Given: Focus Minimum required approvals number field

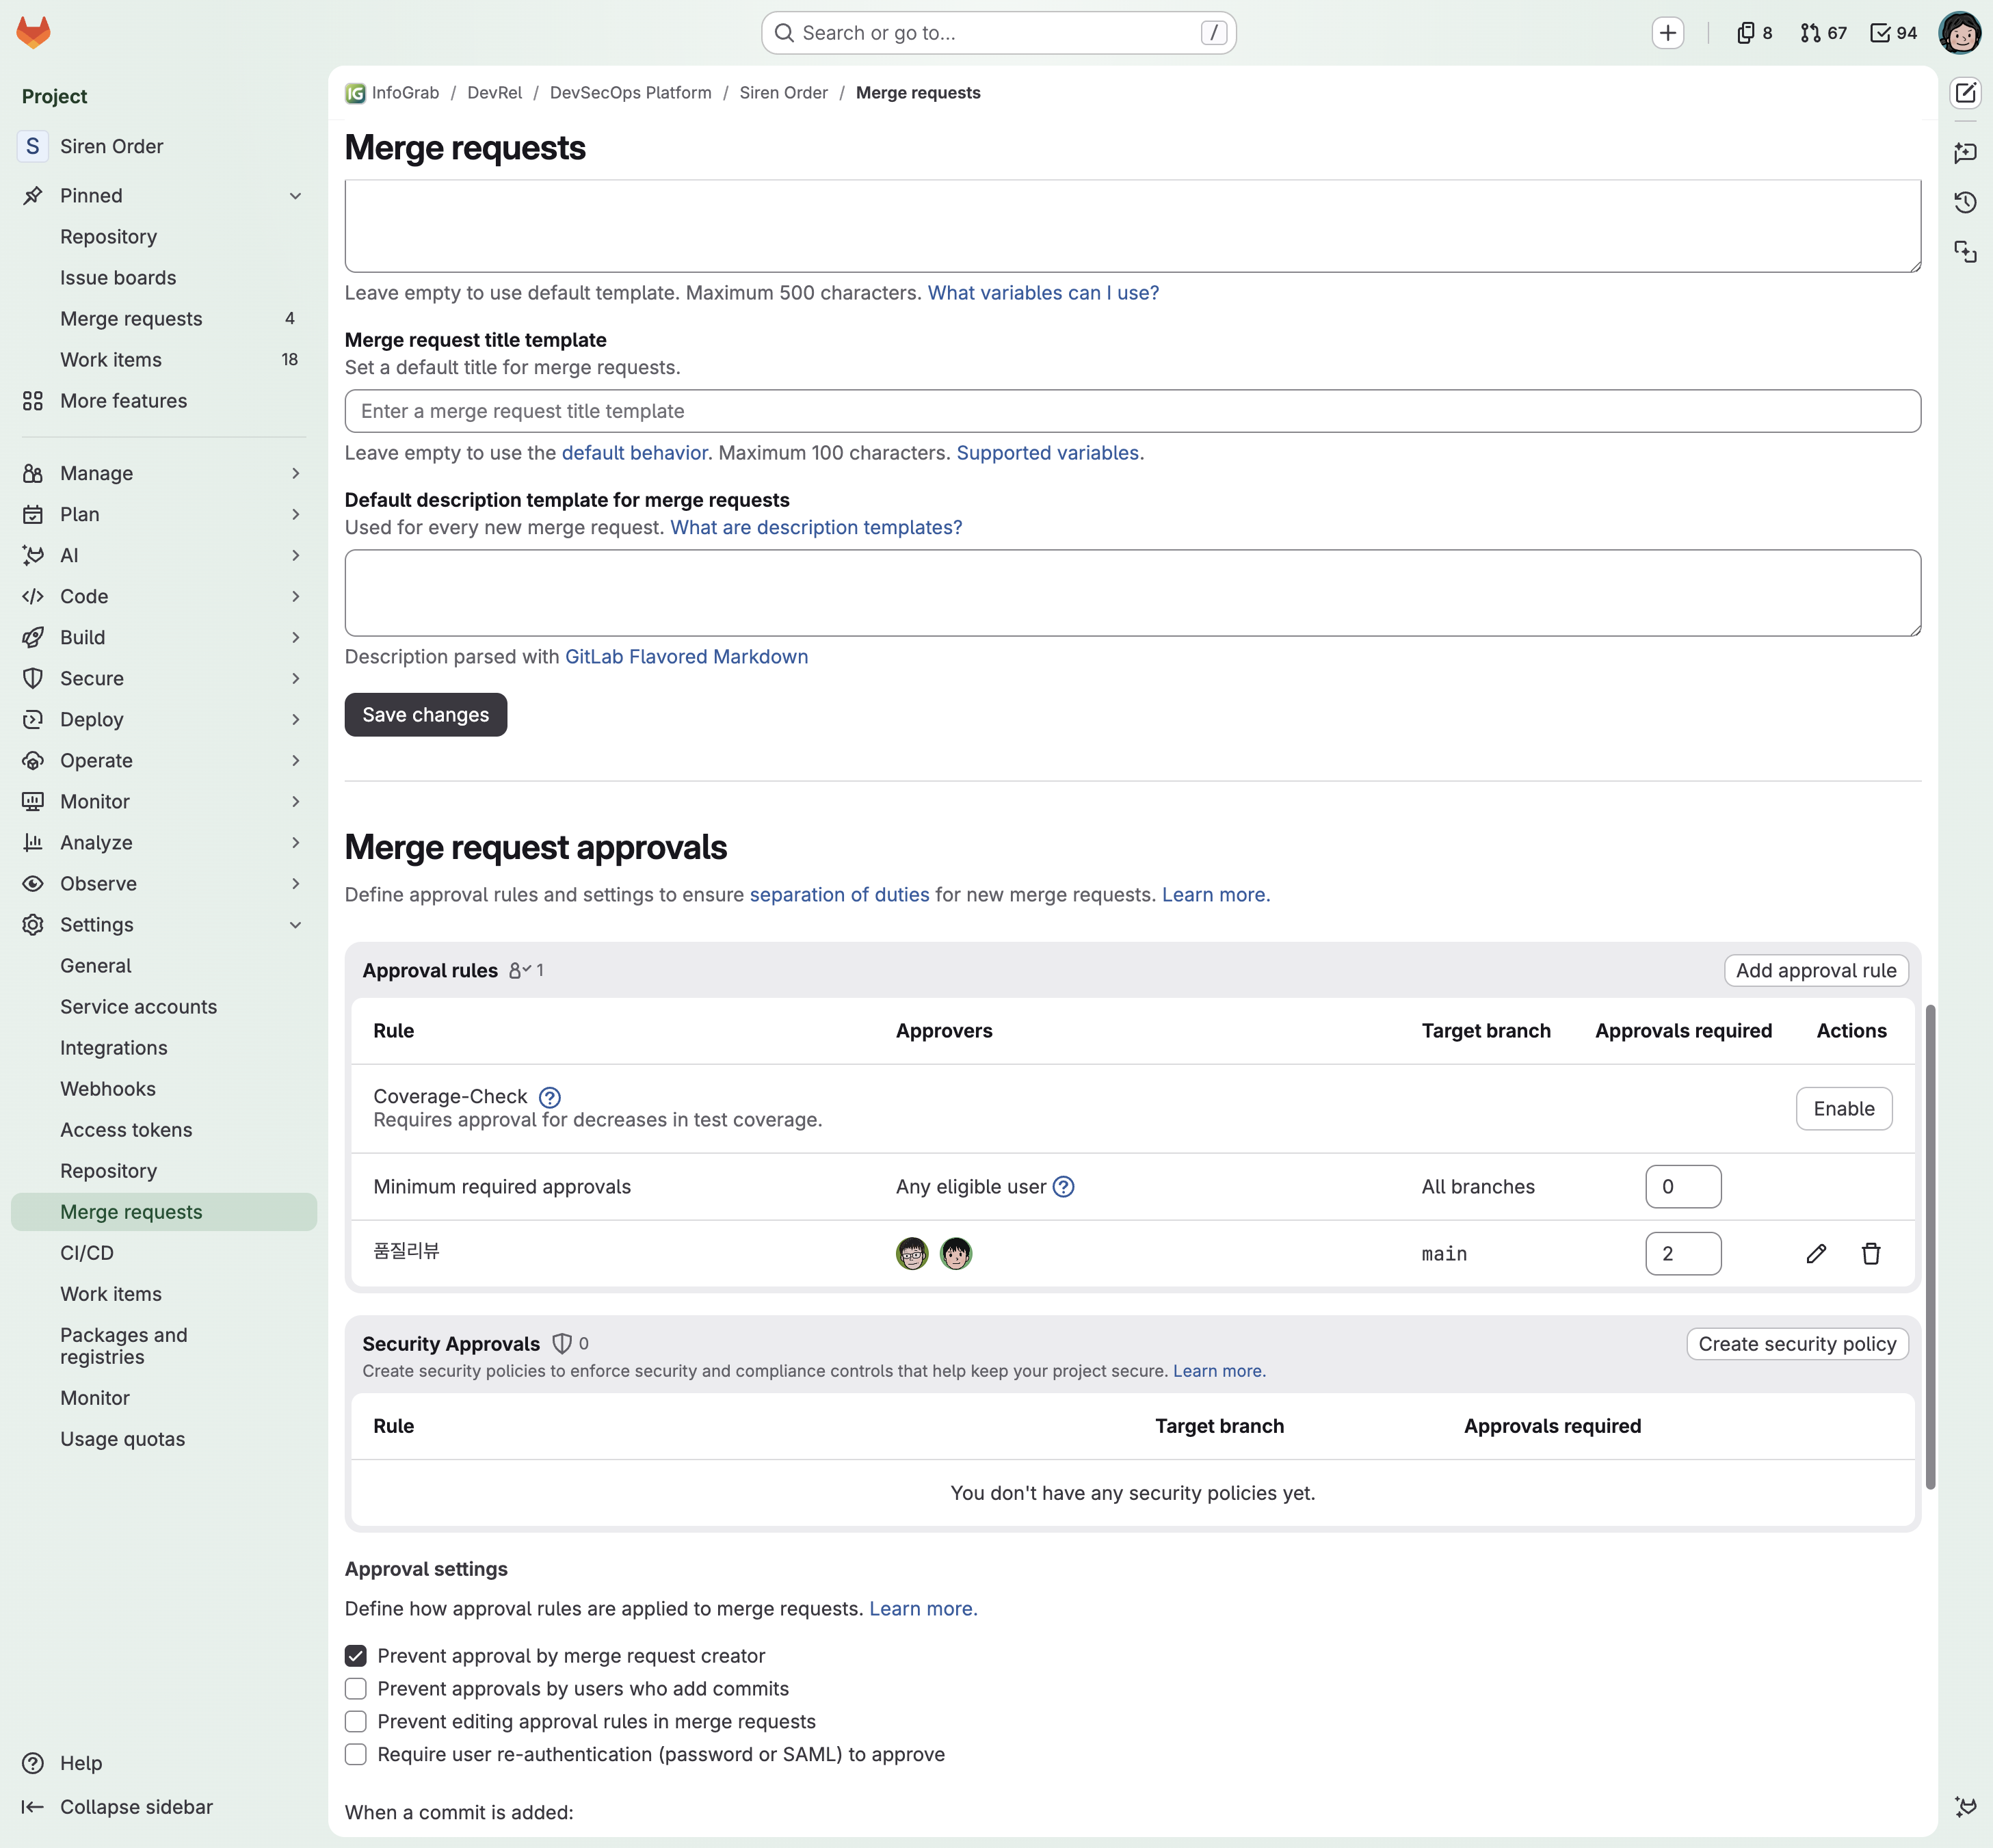Looking at the screenshot, I should [1683, 1187].
